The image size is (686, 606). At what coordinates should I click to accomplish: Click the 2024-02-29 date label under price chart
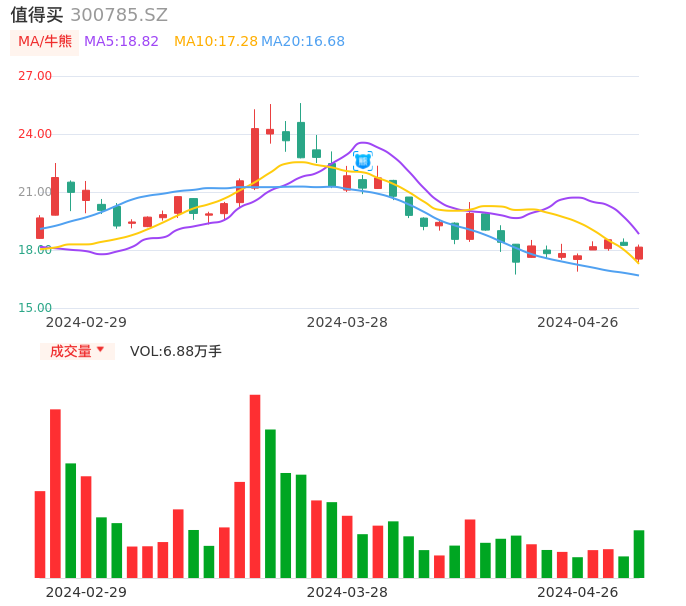point(86,322)
